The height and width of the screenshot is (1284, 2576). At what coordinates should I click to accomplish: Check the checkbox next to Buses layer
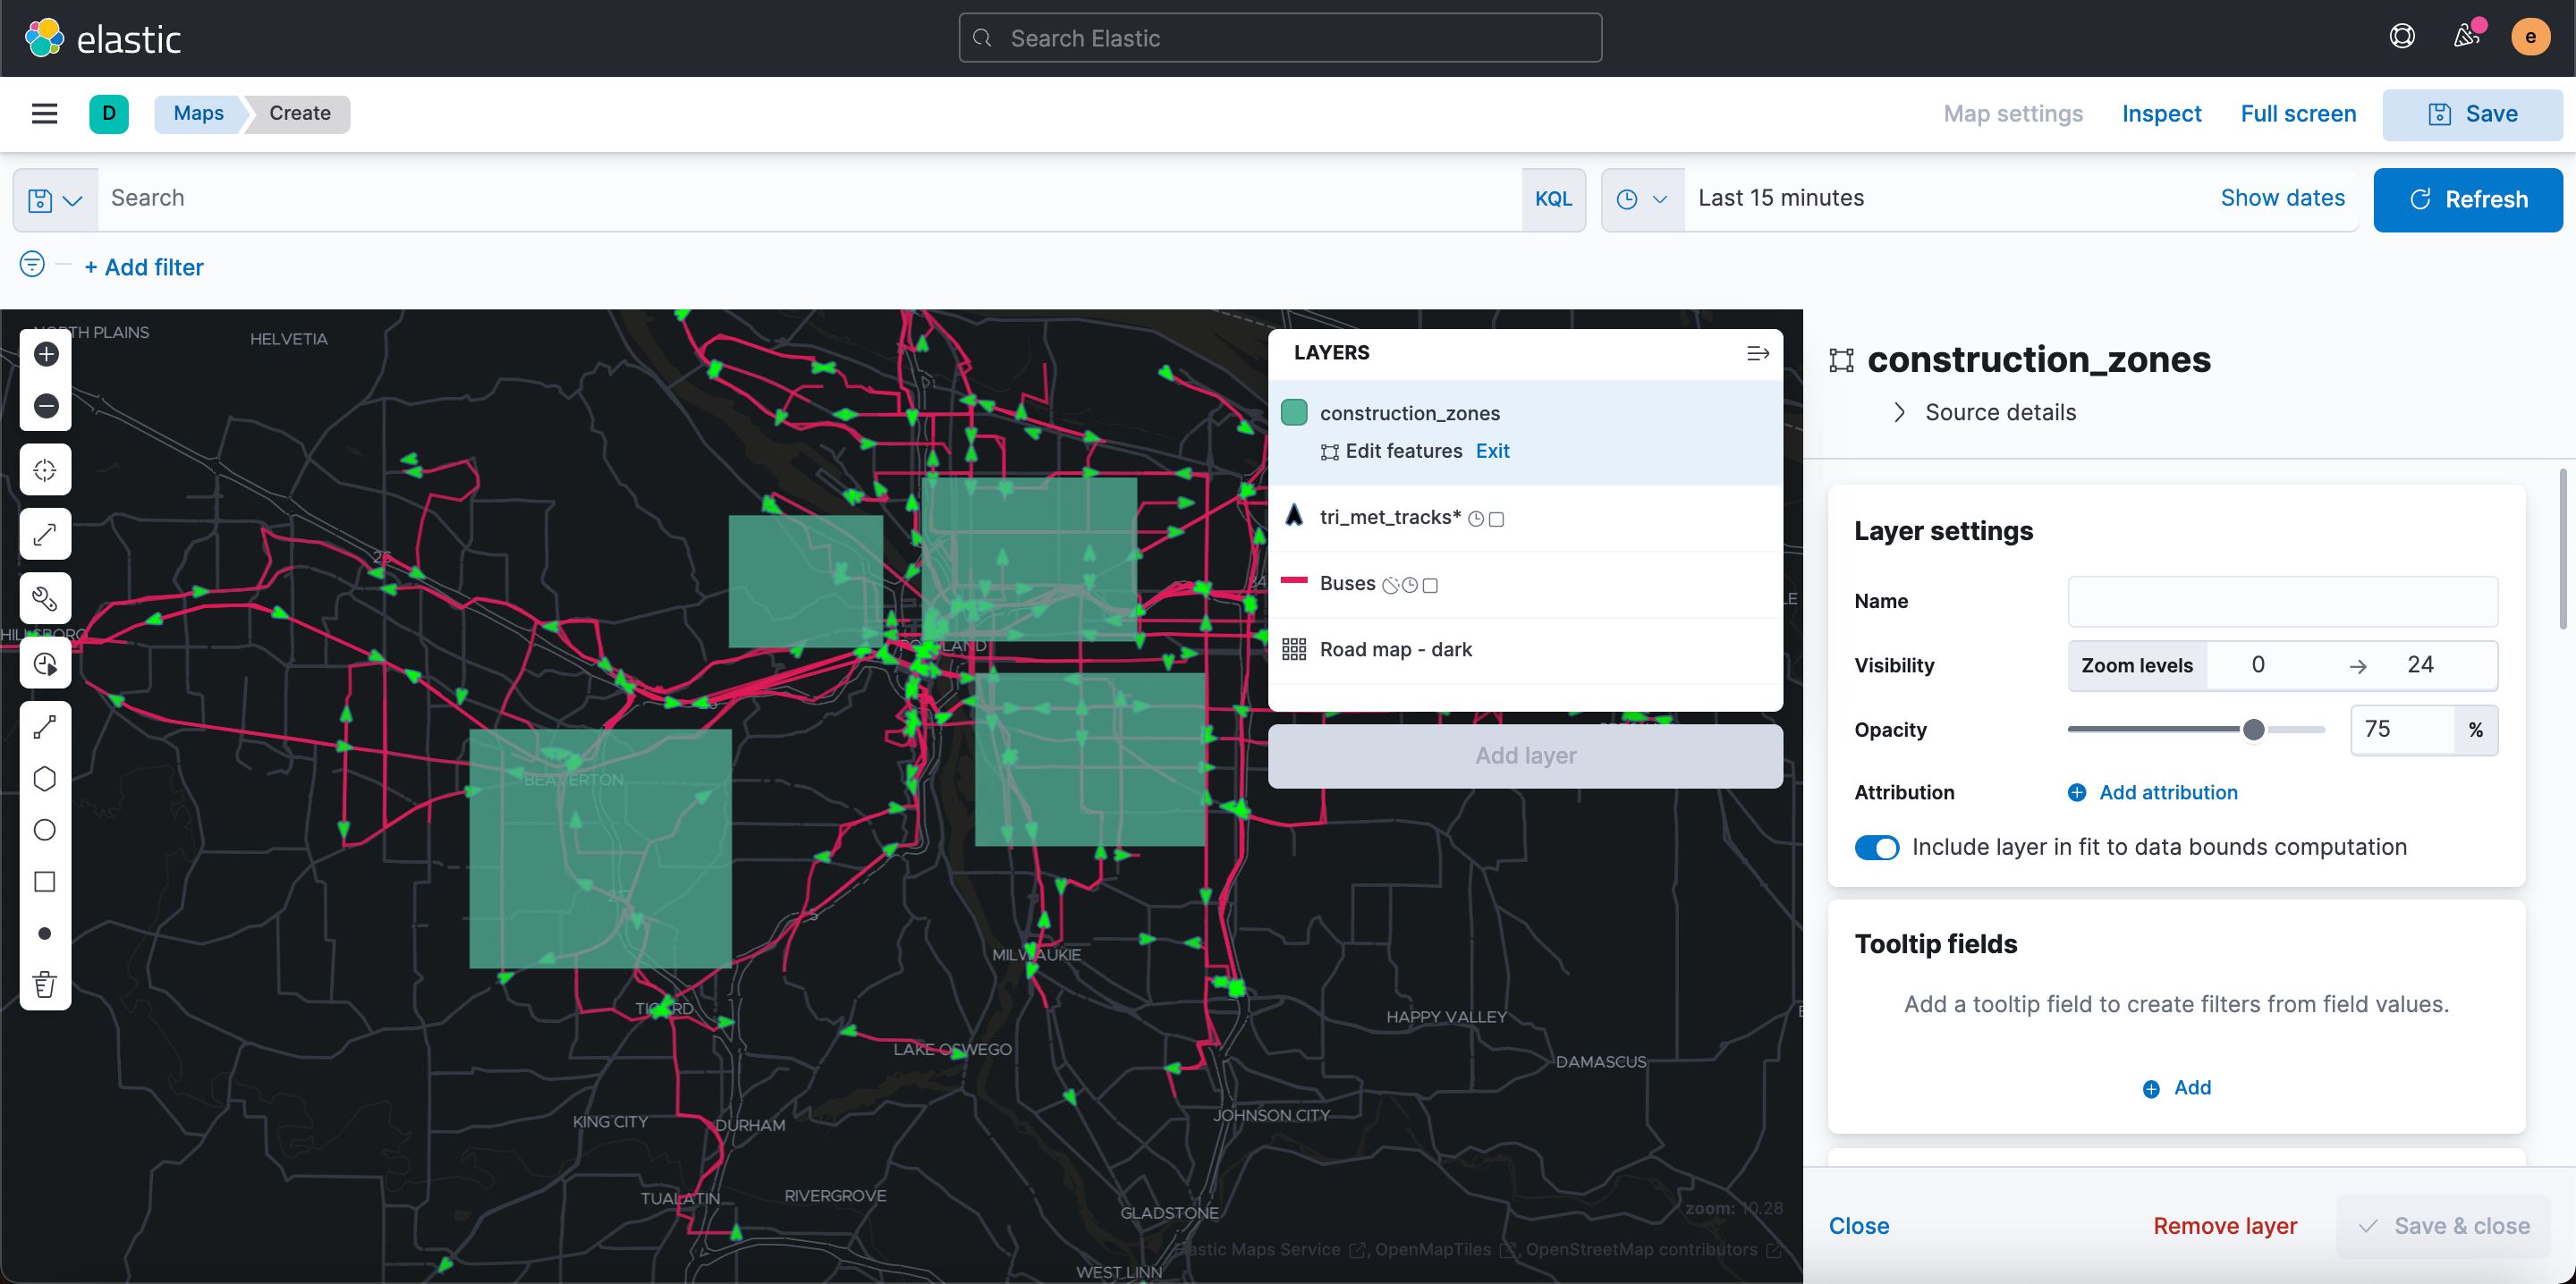click(x=1430, y=585)
